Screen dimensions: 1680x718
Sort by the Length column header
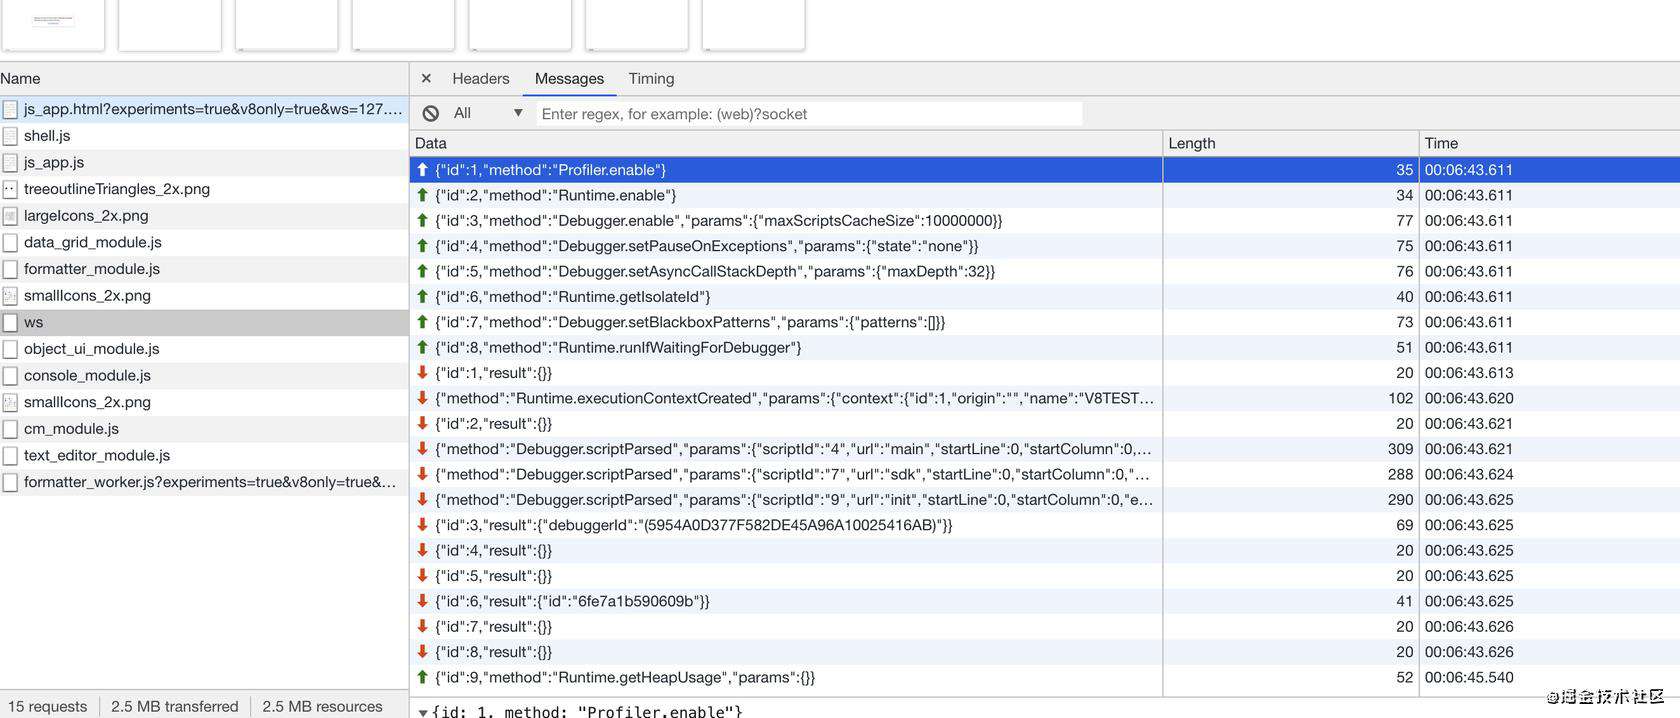pyautogui.click(x=1291, y=143)
